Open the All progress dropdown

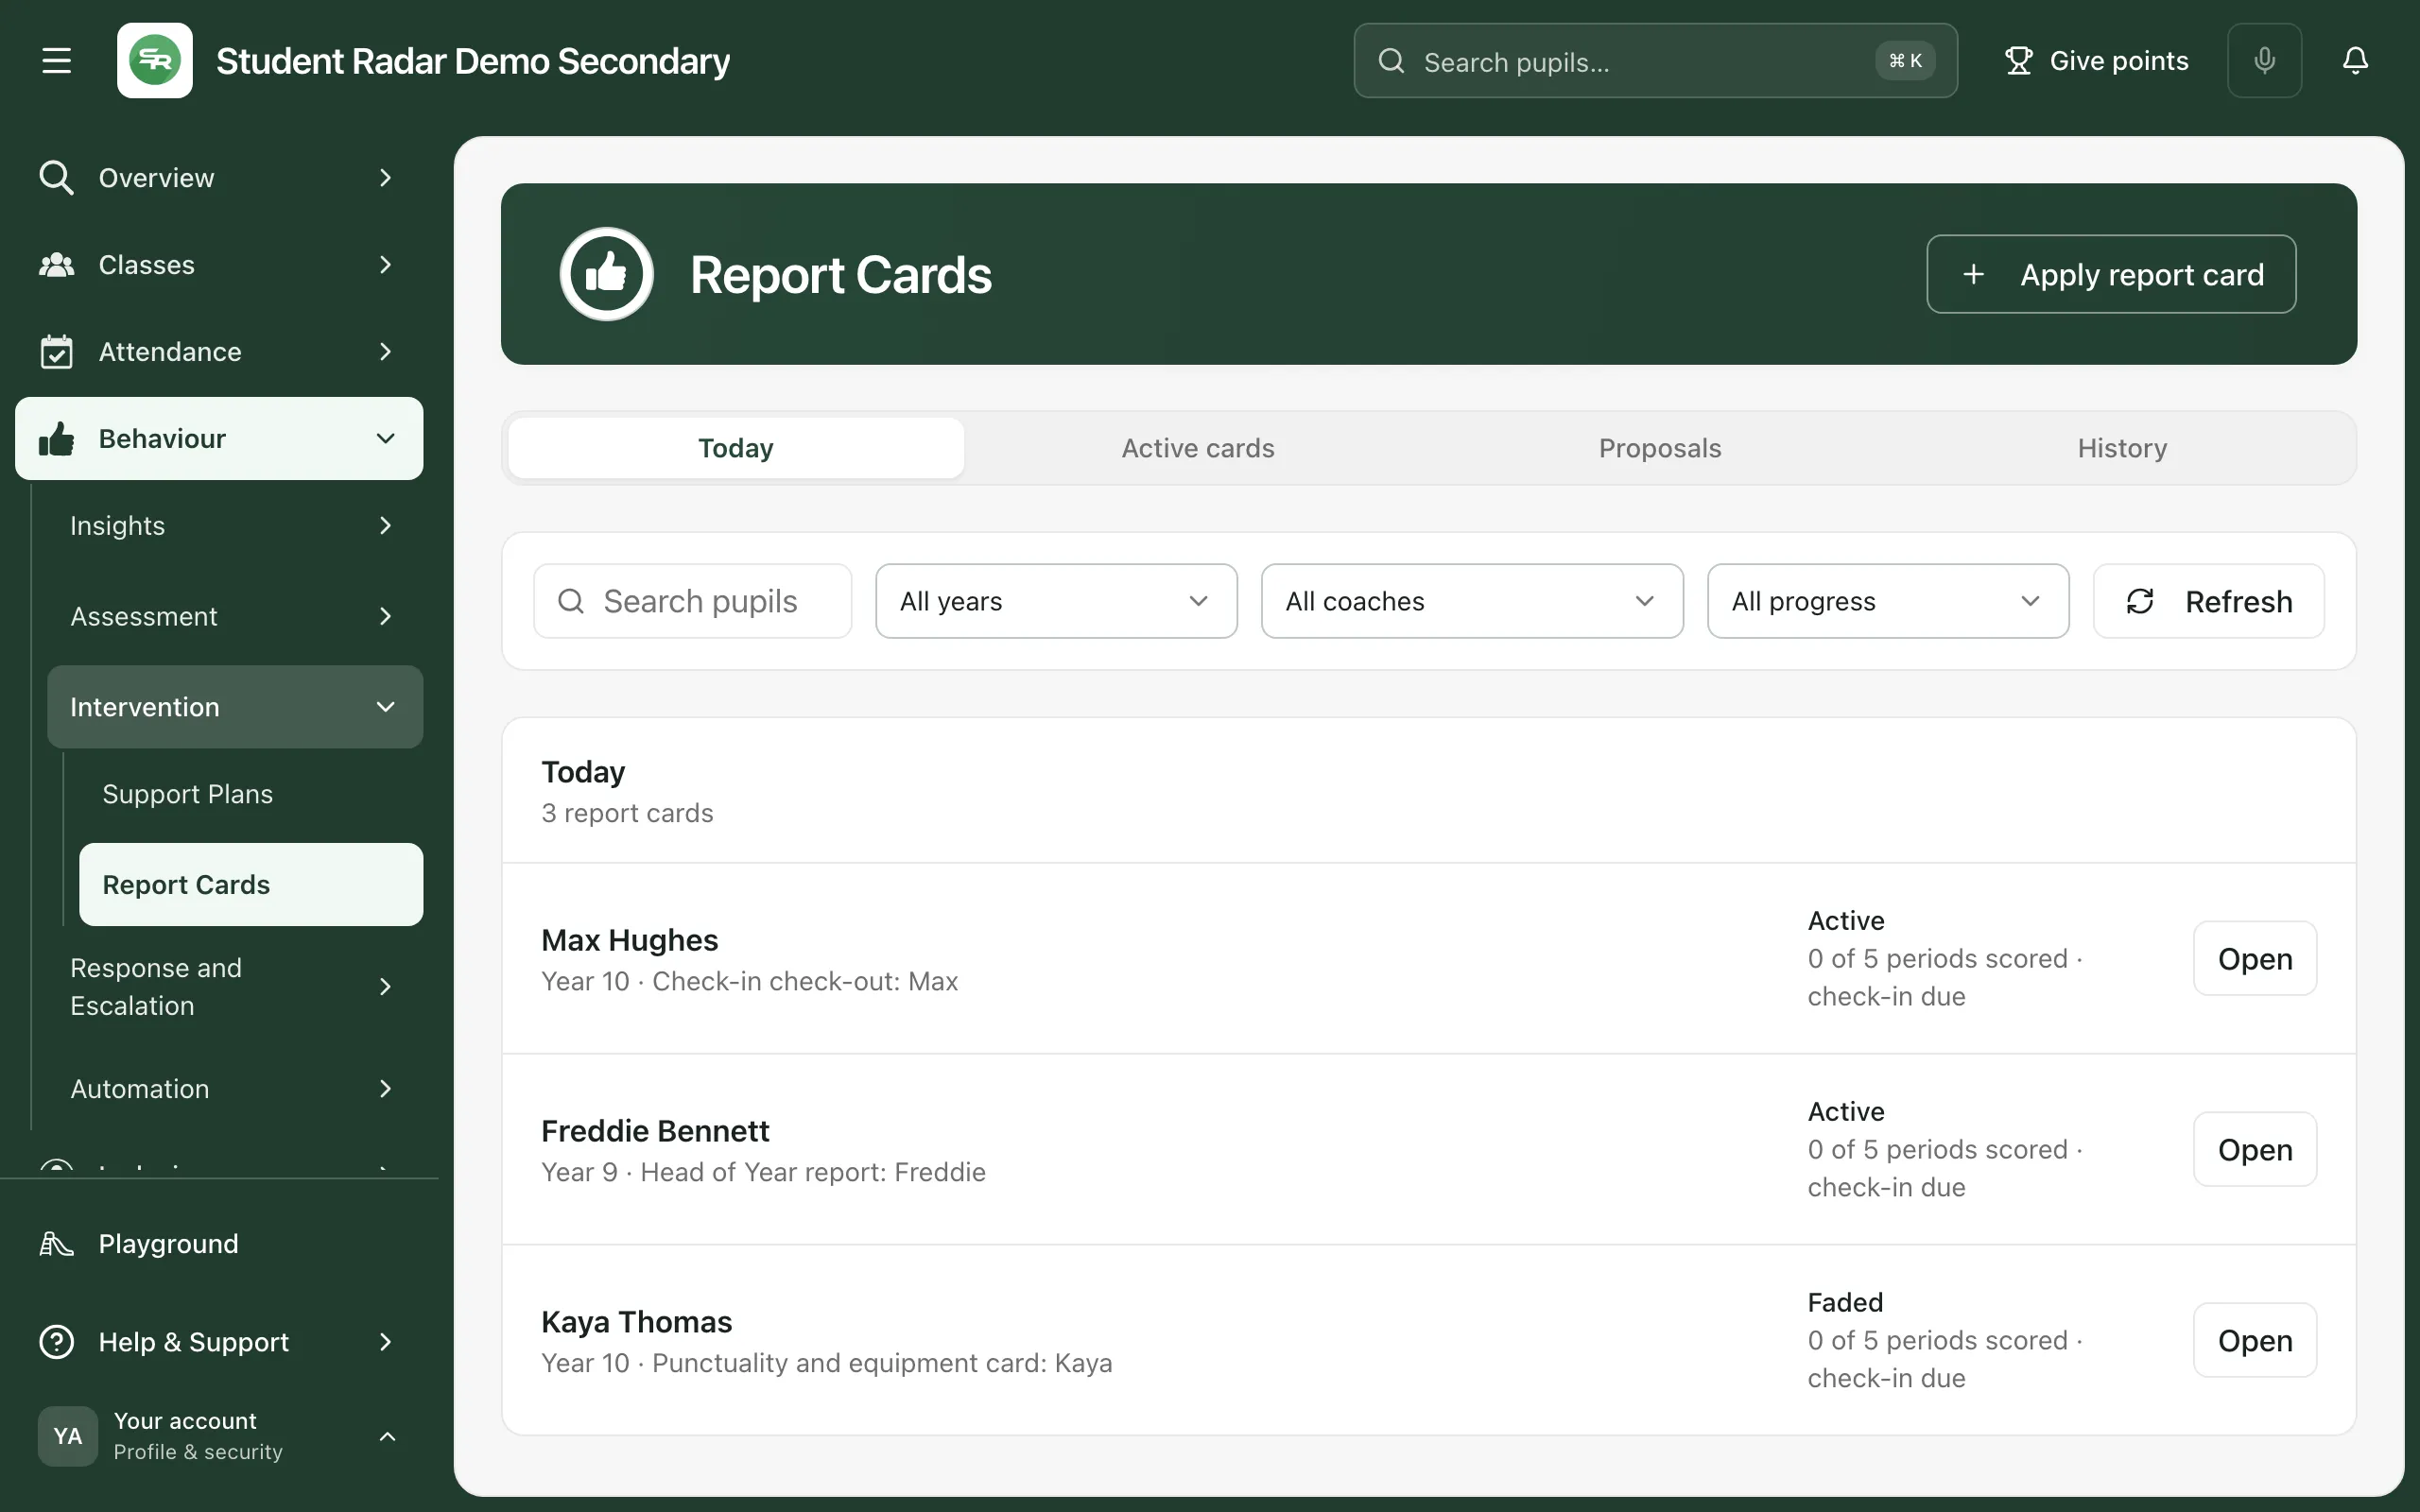click(x=1888, y=602)
